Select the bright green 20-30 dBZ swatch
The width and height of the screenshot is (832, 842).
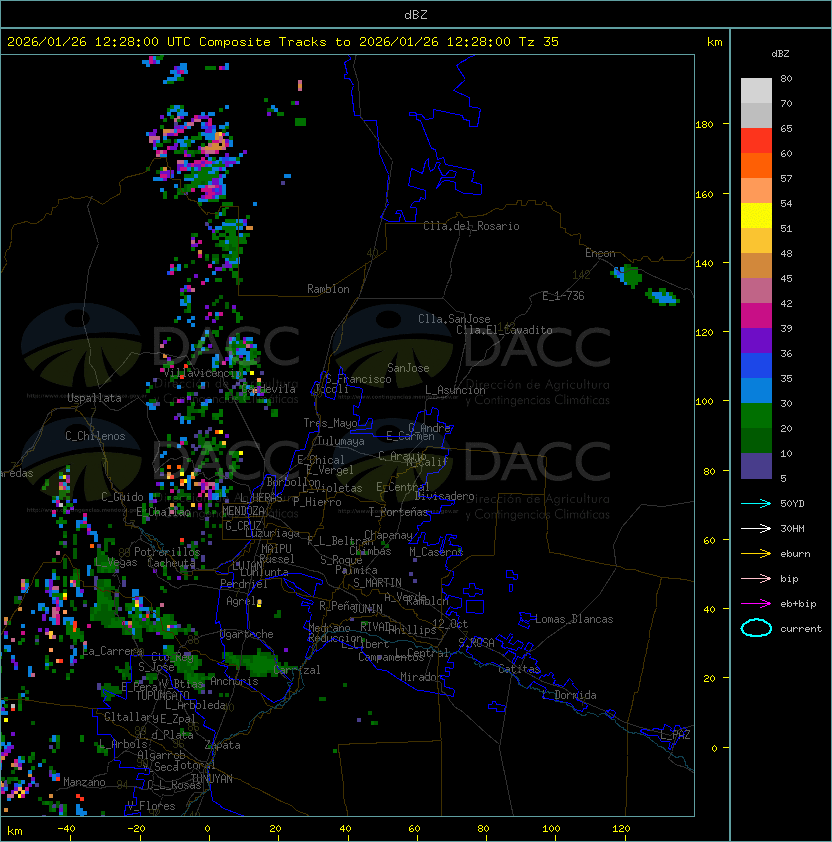click(756, 416)
